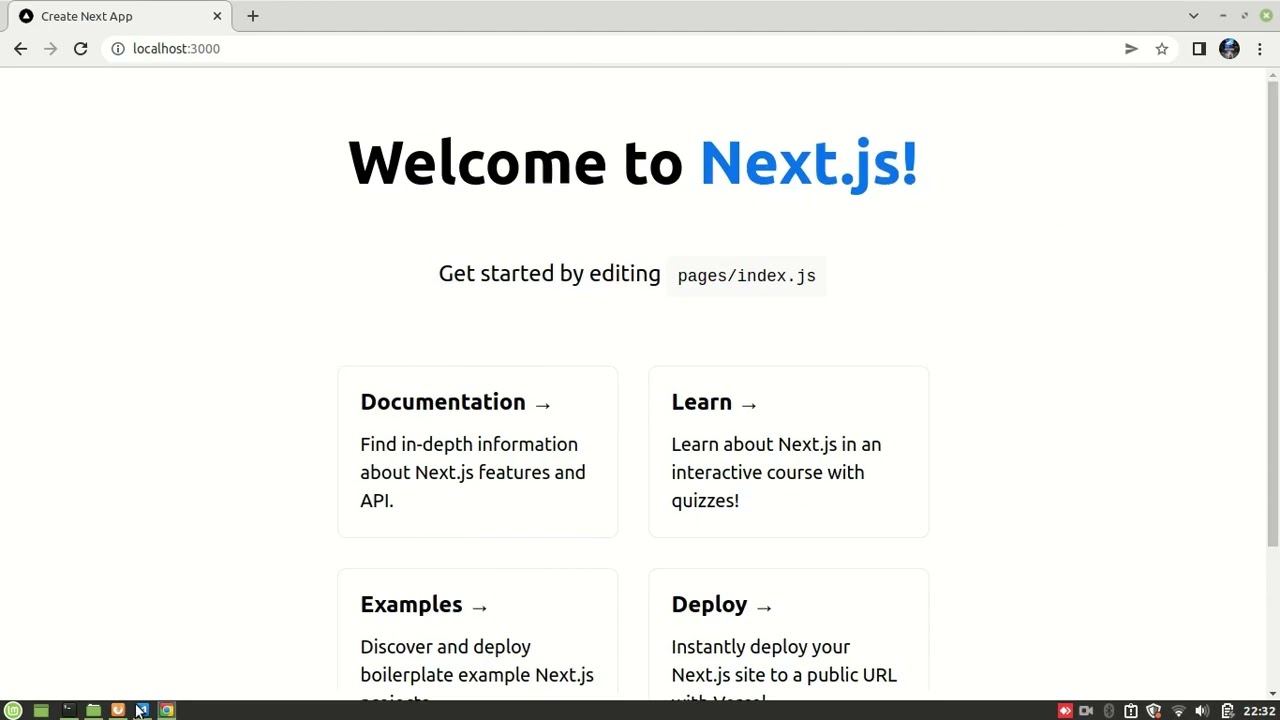
Task: View site information icon beside the URL
Action: (x=118, y=48)
